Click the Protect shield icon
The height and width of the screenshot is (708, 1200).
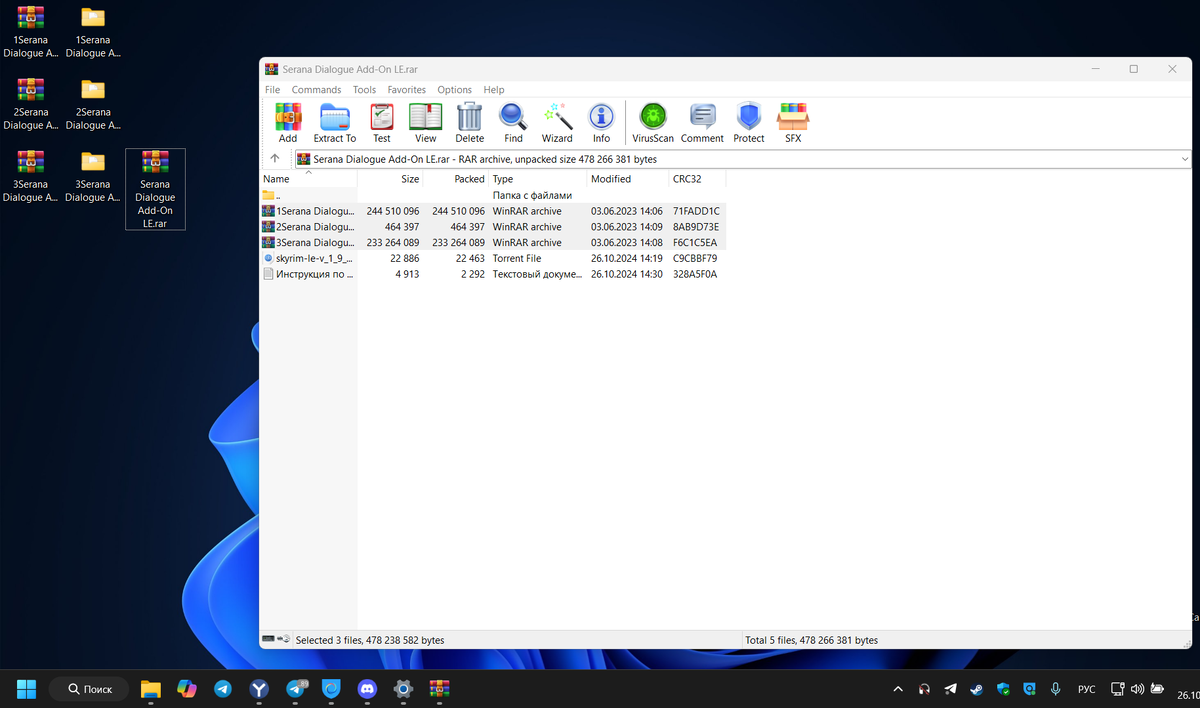748,122
